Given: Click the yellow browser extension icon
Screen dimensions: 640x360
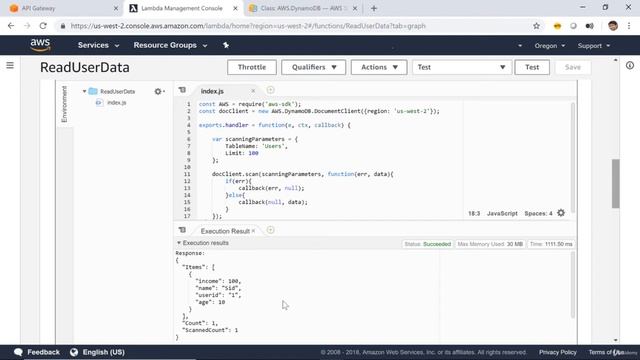Looking at the screenshot, I should tap(557, 26).
